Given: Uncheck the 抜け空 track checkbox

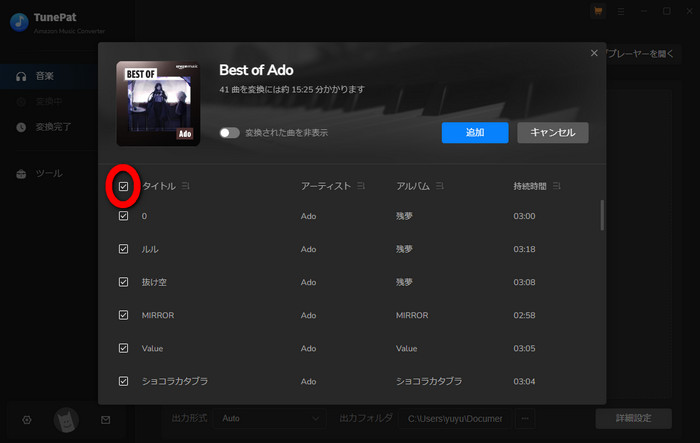Looking at the screenshot, I should pyautogui.click(x=123, y=282).
